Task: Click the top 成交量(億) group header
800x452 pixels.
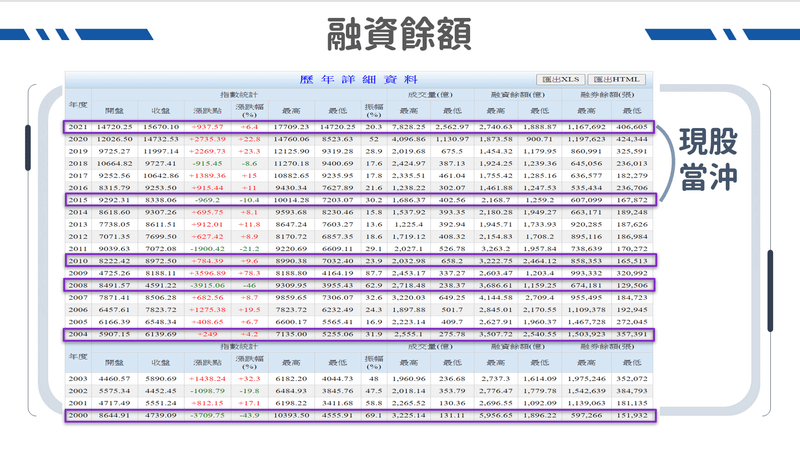Action: click(x=431, y=95)
